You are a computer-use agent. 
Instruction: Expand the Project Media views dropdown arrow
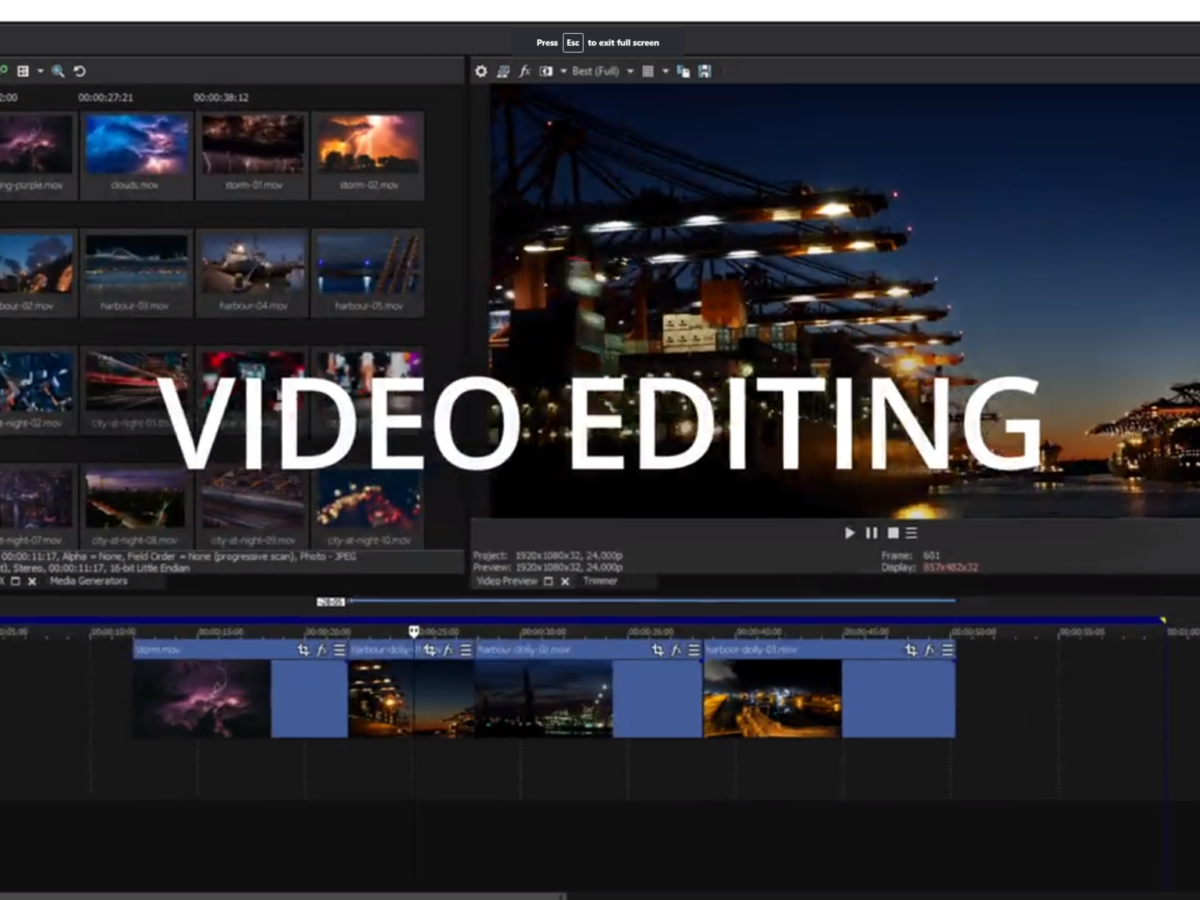[x=41, y=71]
